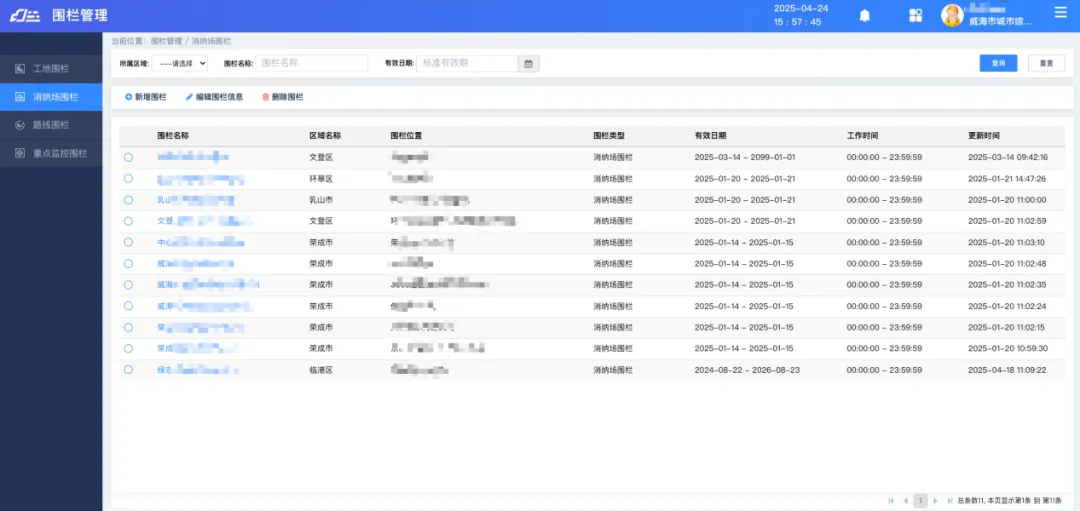Open the hamburger menu at top right
Screen dimensions: 1080x511
click(1060, 13)
